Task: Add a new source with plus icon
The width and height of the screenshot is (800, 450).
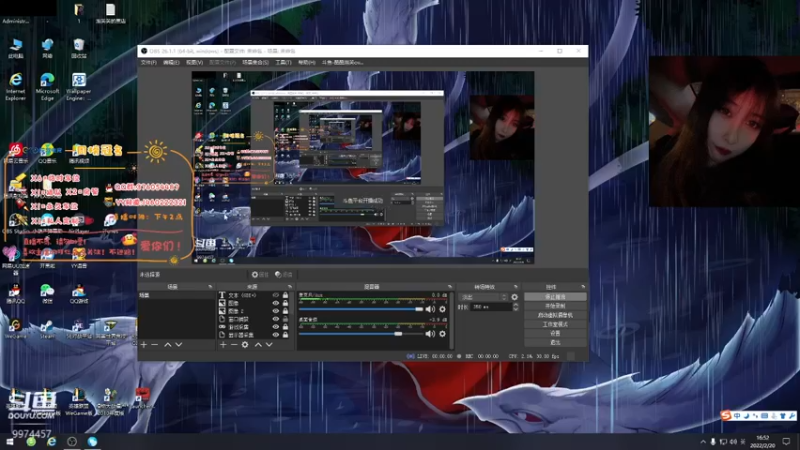Action: [223, 345]
